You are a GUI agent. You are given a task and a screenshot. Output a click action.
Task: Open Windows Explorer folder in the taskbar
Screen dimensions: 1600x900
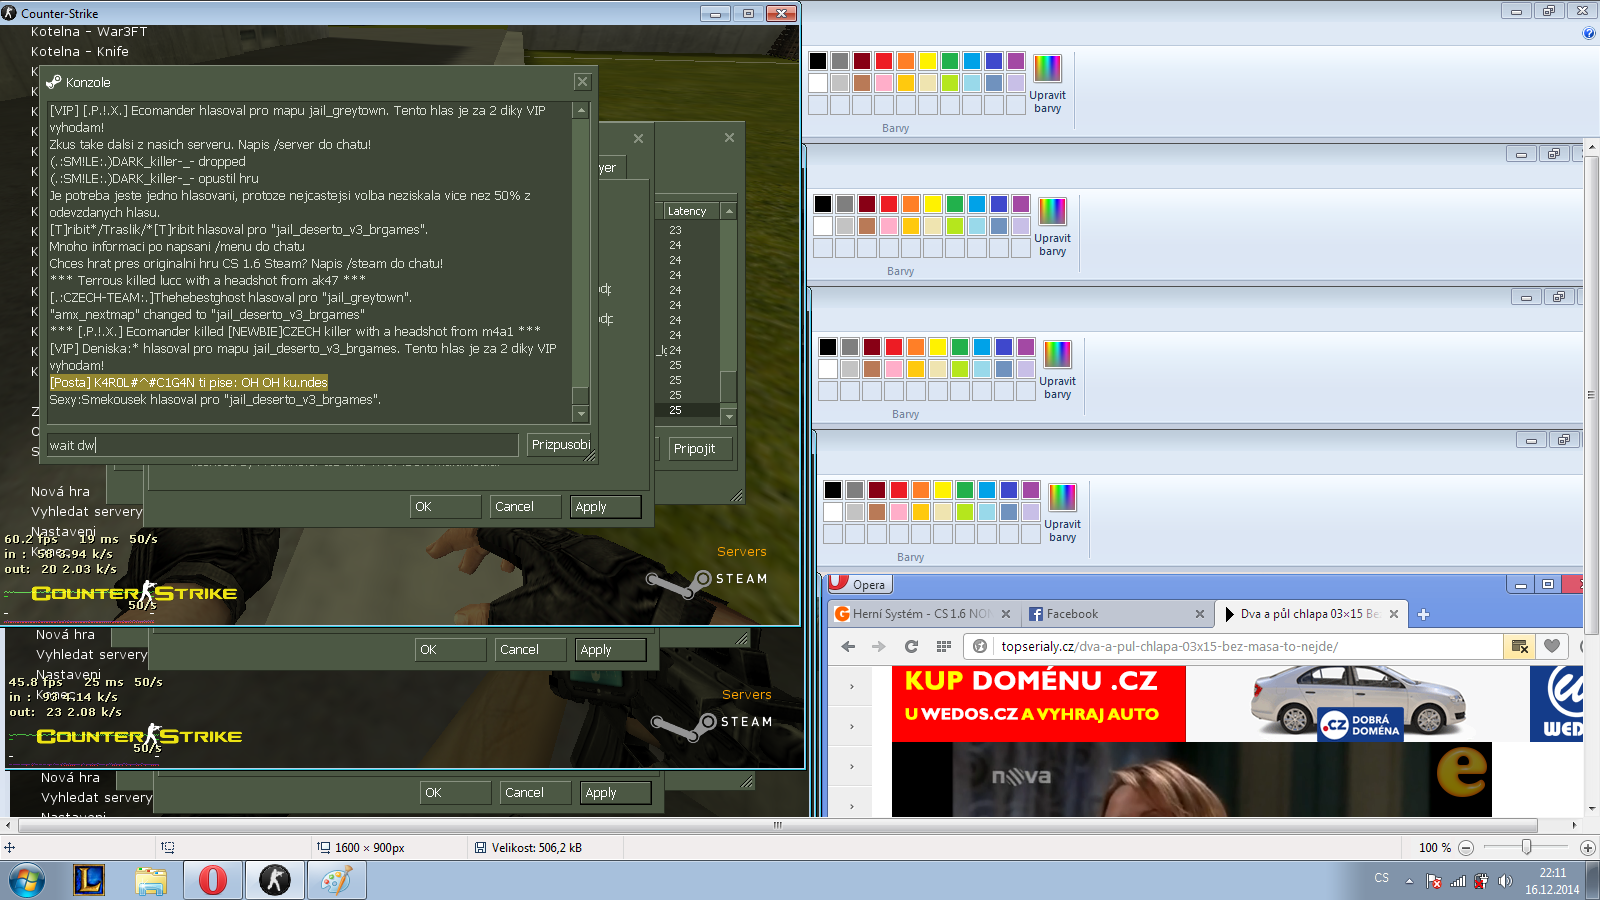pyautogui.click(x=151, y=880)
